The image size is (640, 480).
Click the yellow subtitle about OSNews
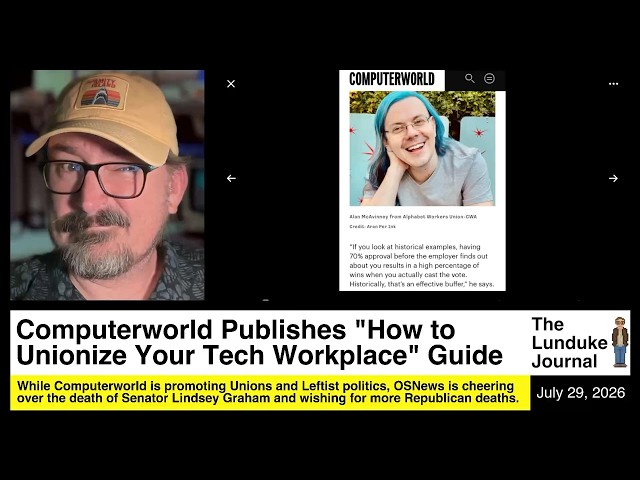[x=268, y=392]
